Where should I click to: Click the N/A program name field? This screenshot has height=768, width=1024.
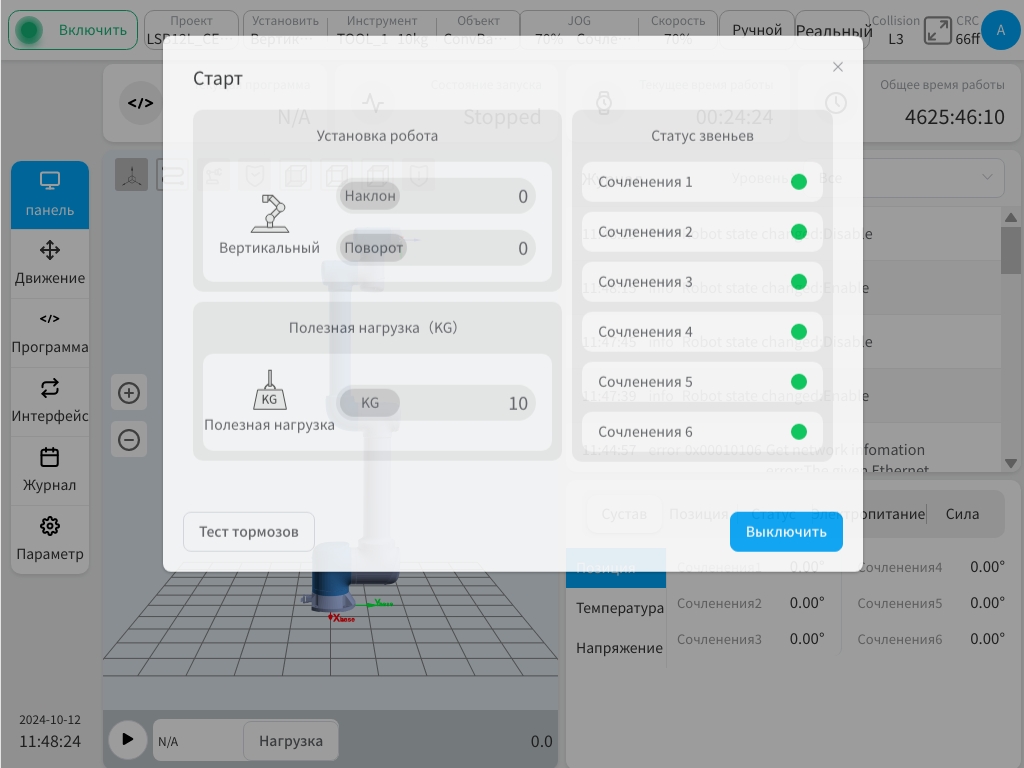coord(199,741)
